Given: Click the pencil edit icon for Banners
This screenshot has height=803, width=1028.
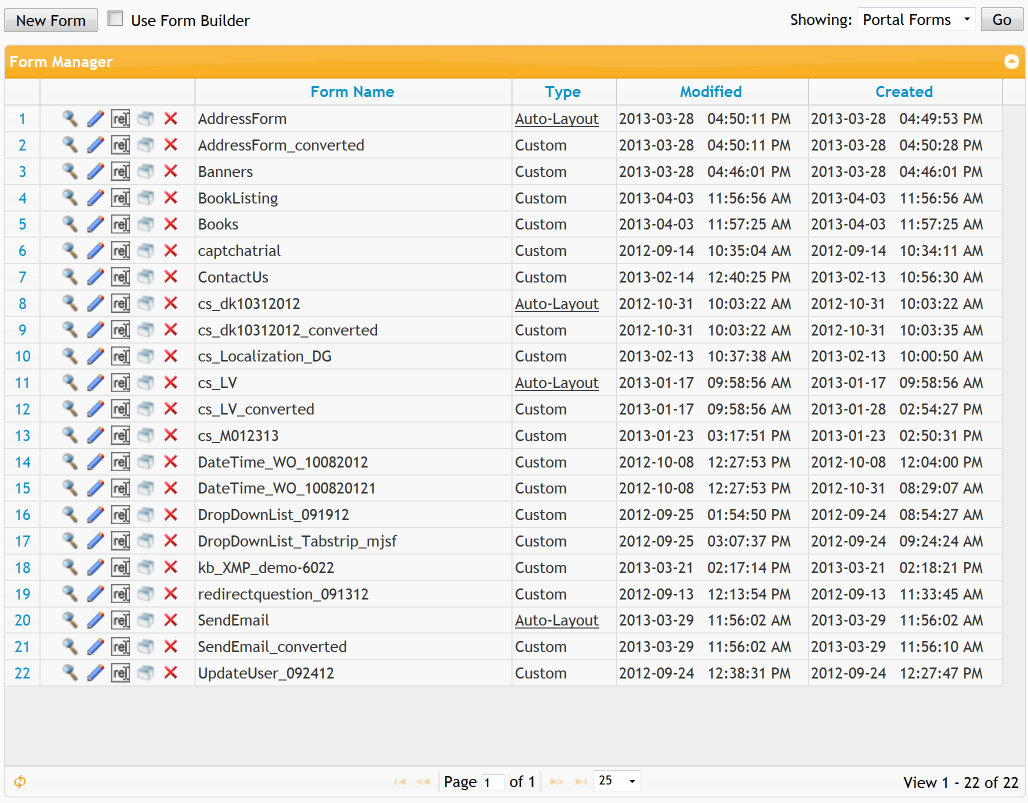Looking at the screenshot, I should click(x=95, y=172).
